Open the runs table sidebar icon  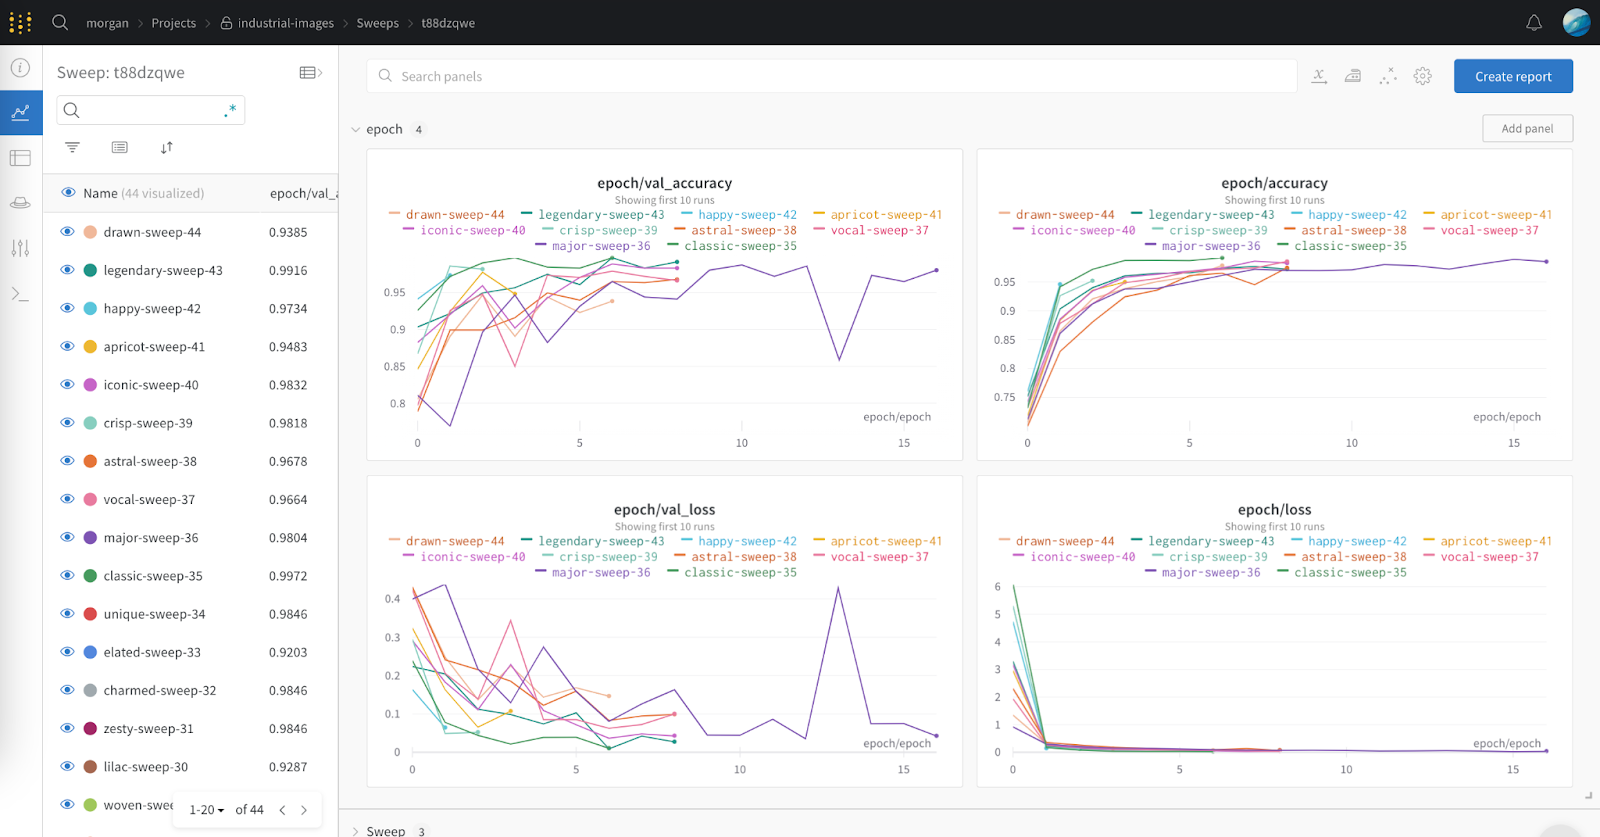pyautogui.click(x=20, y=158)
